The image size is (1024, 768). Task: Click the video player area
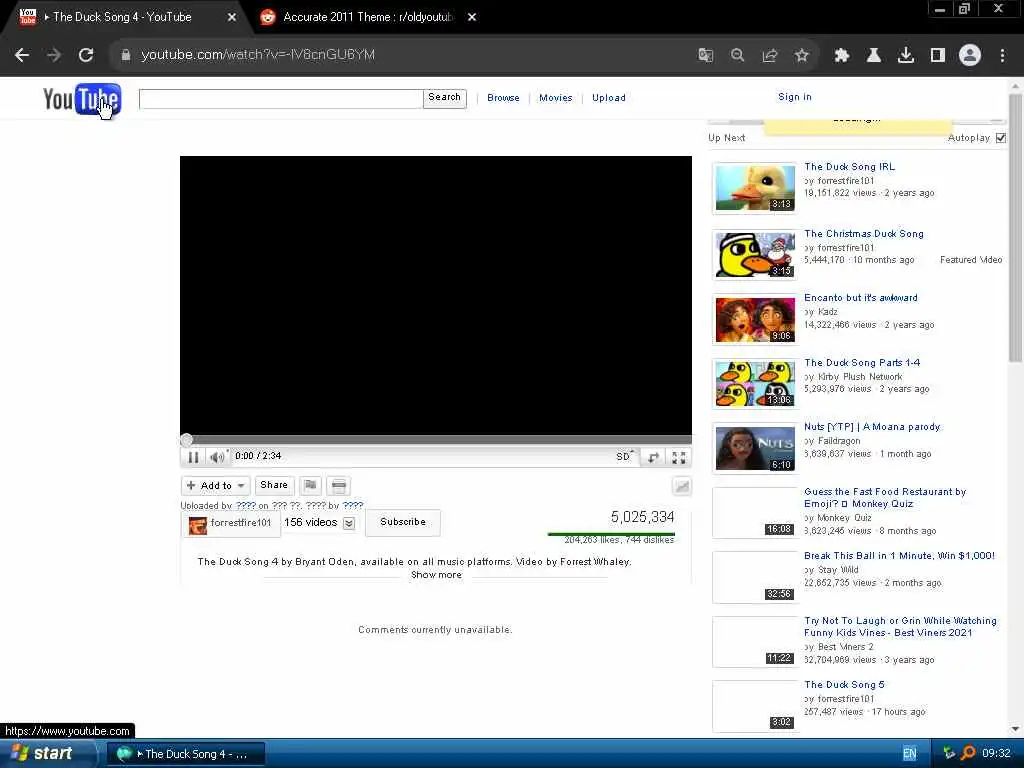pos(436,295)
